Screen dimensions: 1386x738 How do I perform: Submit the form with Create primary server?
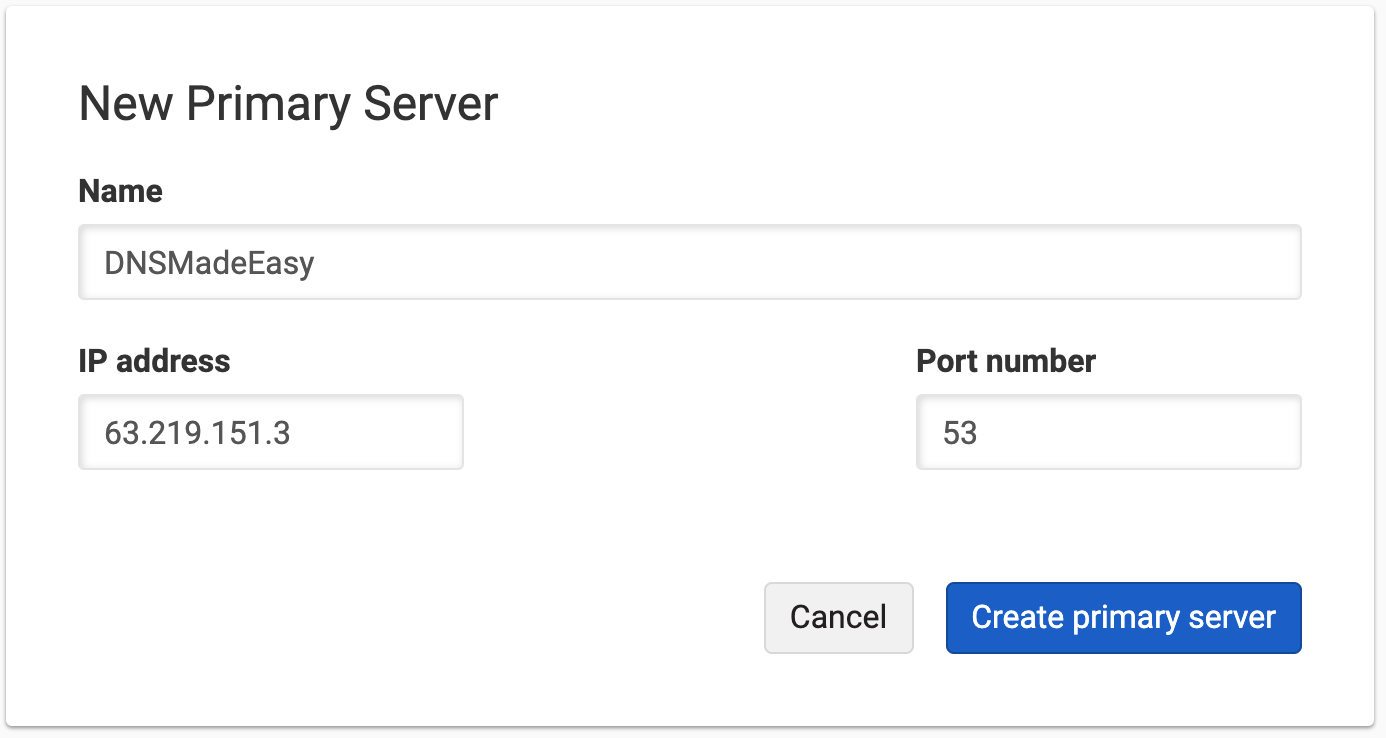coord(1123,617)
